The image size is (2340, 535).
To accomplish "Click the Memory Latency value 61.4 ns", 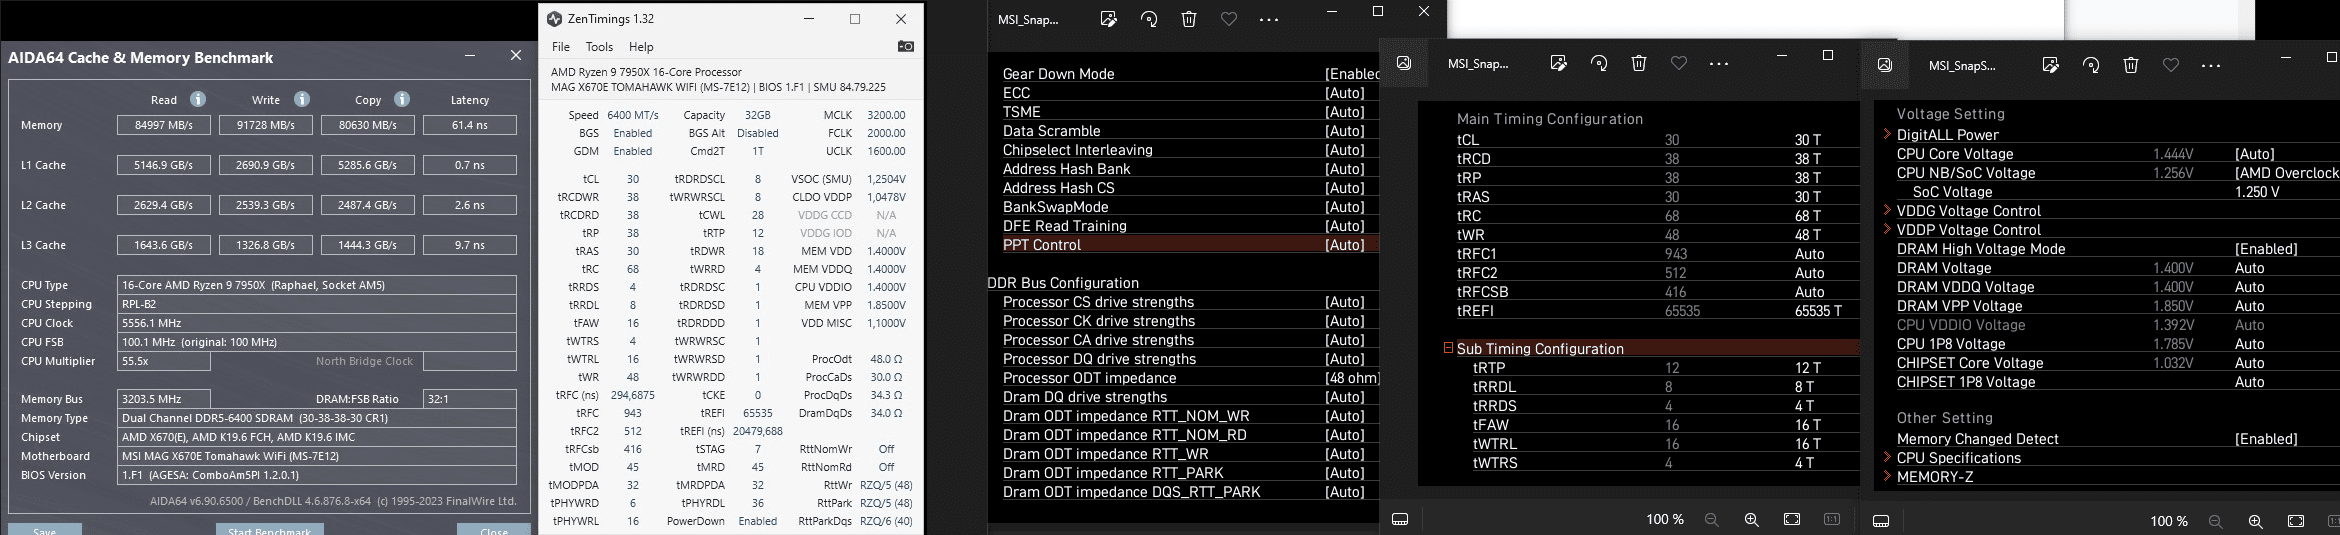I will tap(470, 125).
